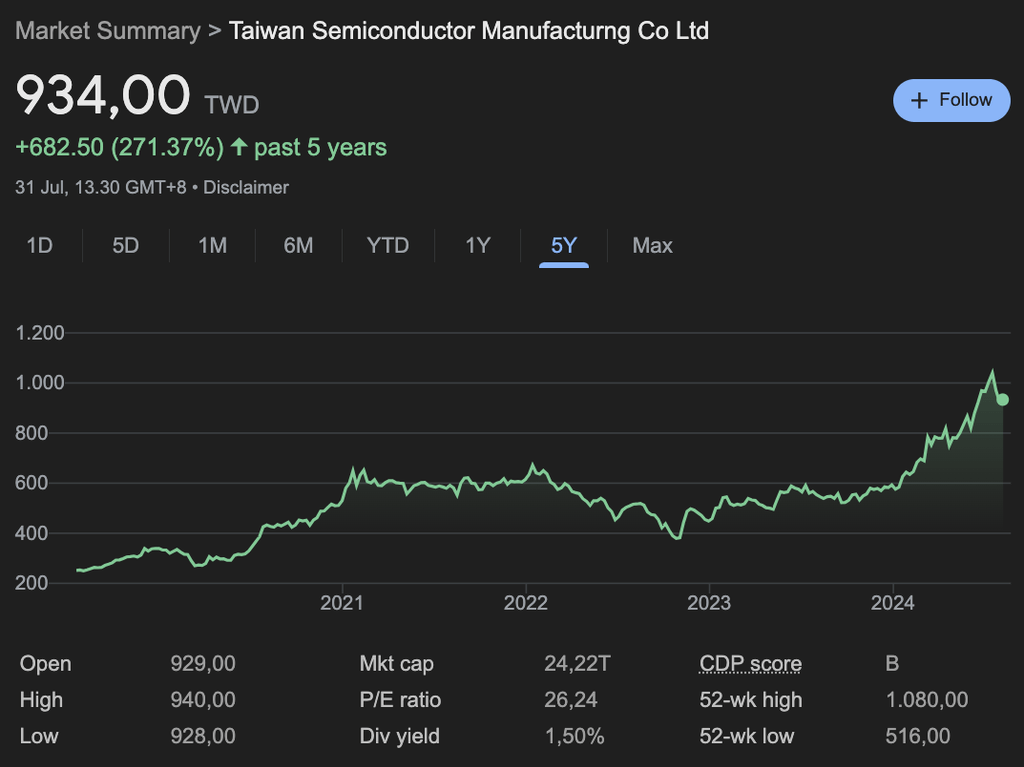The height and width of the screenshot is (767, 1024).
Task: Click the 2023 label on chart axis
Action: coord(709,603)
